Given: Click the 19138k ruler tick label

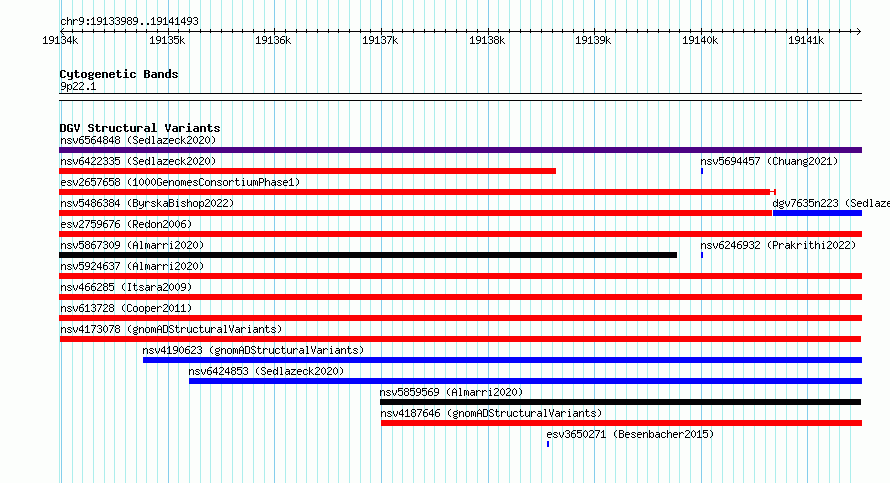Looking at the screenshot, I should click(487, 40).
